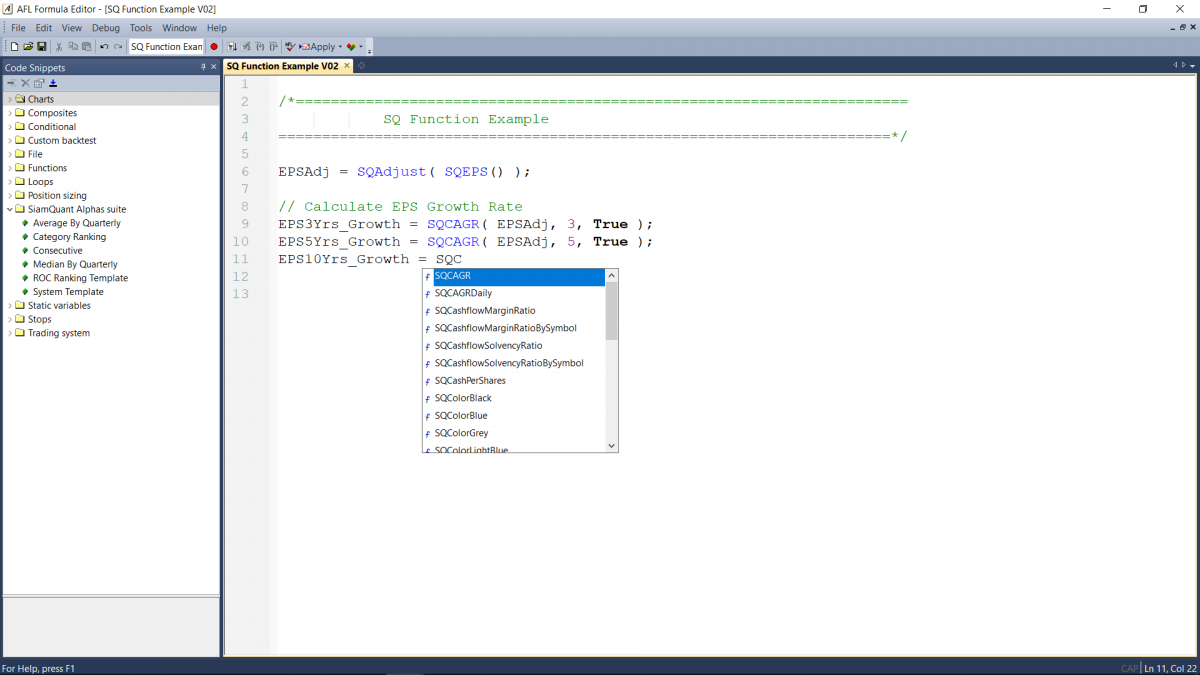
Task: Click the New formula file icon
Action: click(14, 47)
